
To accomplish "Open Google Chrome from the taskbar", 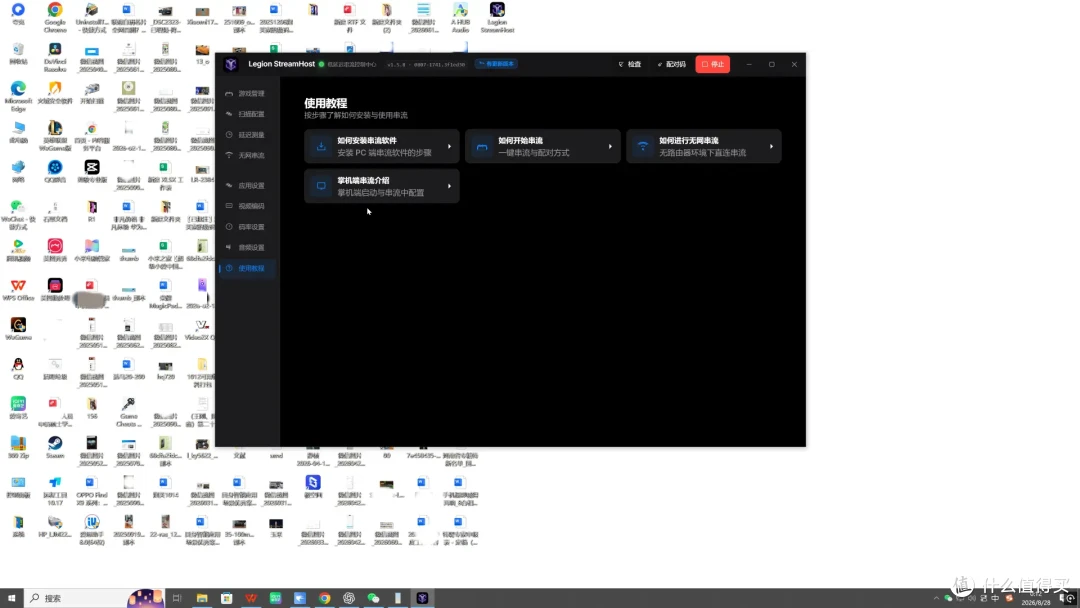I will click(x=324, y=598).
